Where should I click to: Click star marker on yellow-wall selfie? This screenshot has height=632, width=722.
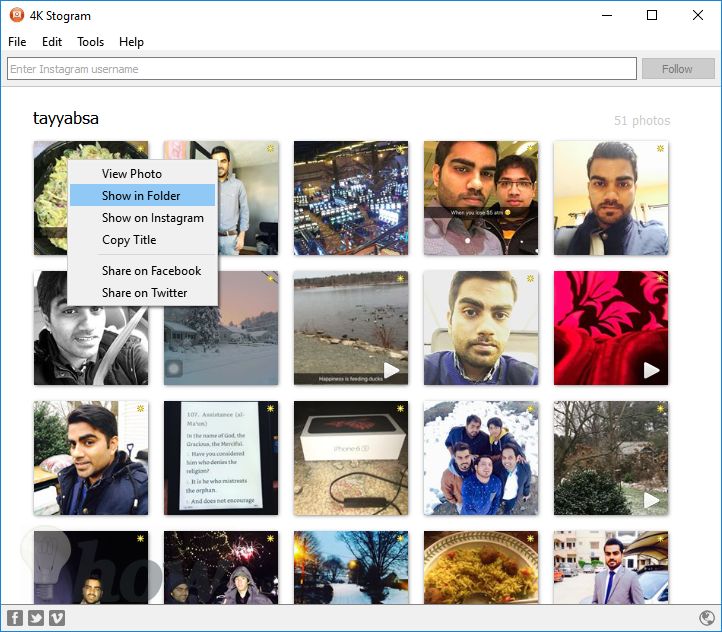pos(660,148)
